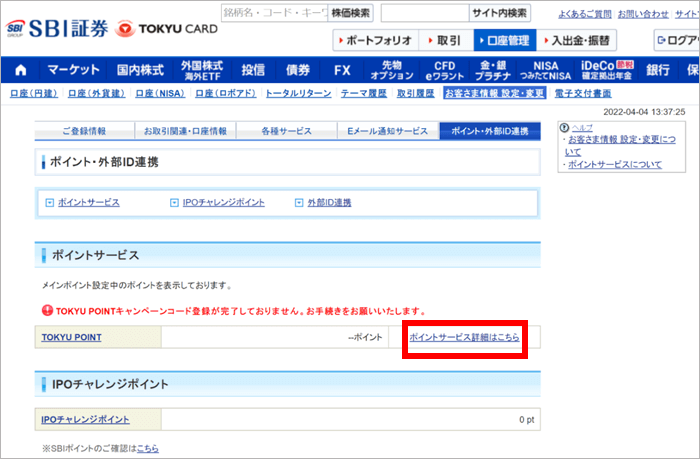Open the 入出金・振替 menu button
The width and height of the screenshot is (700, 459).
tap(577, 41)
